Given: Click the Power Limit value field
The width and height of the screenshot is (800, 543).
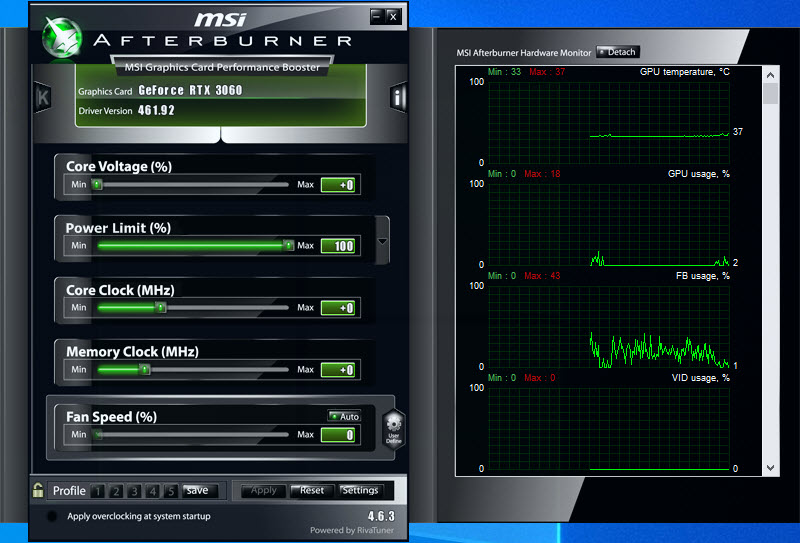Looking at the screenshot, I should pyautogui.click(x=338, y=246).
